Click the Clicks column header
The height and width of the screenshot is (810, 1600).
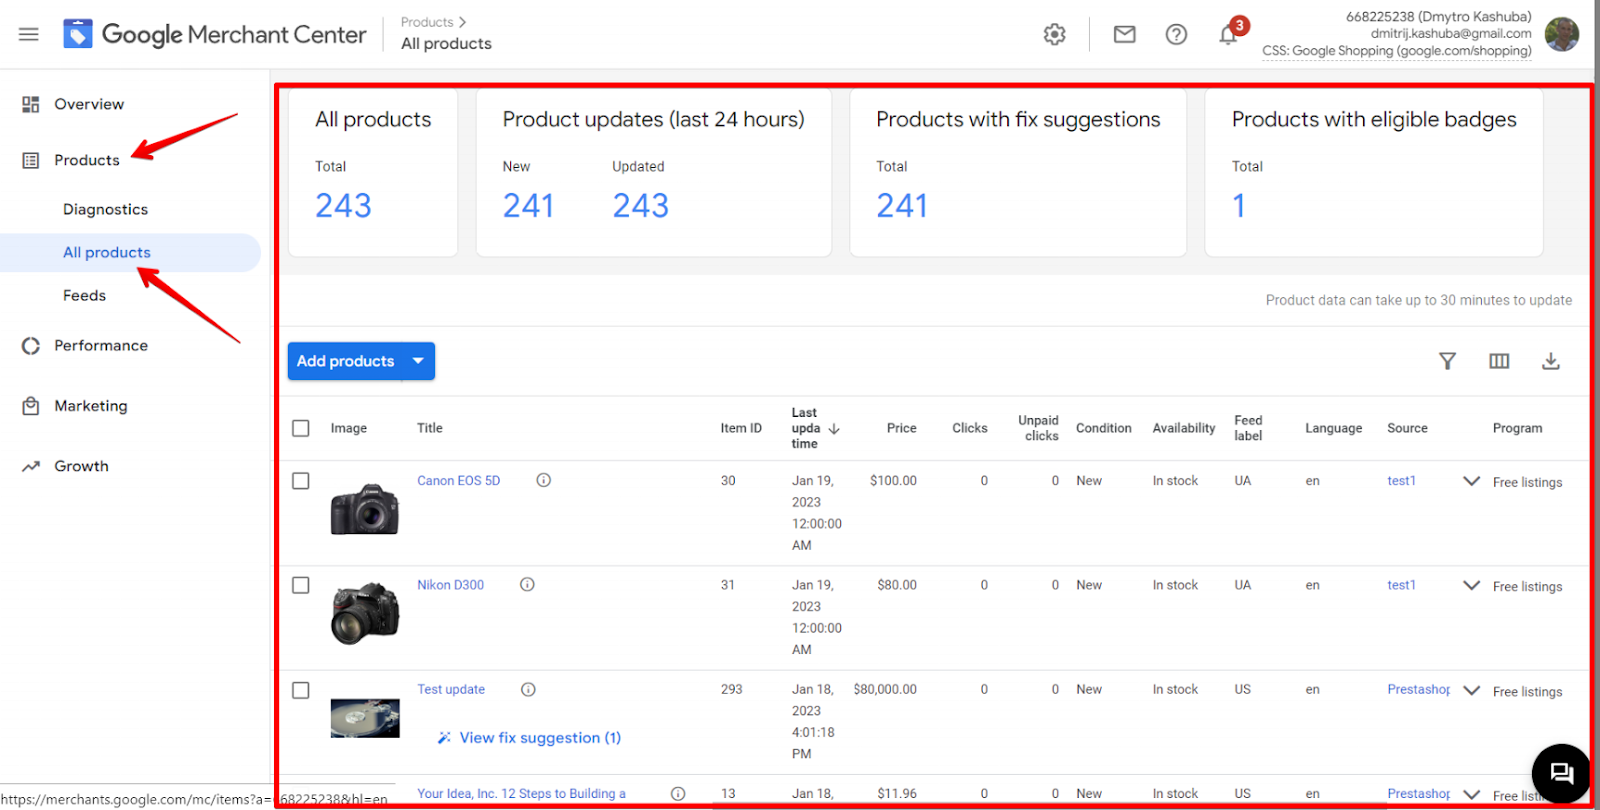pyautogui.click(x=969, y=428)
